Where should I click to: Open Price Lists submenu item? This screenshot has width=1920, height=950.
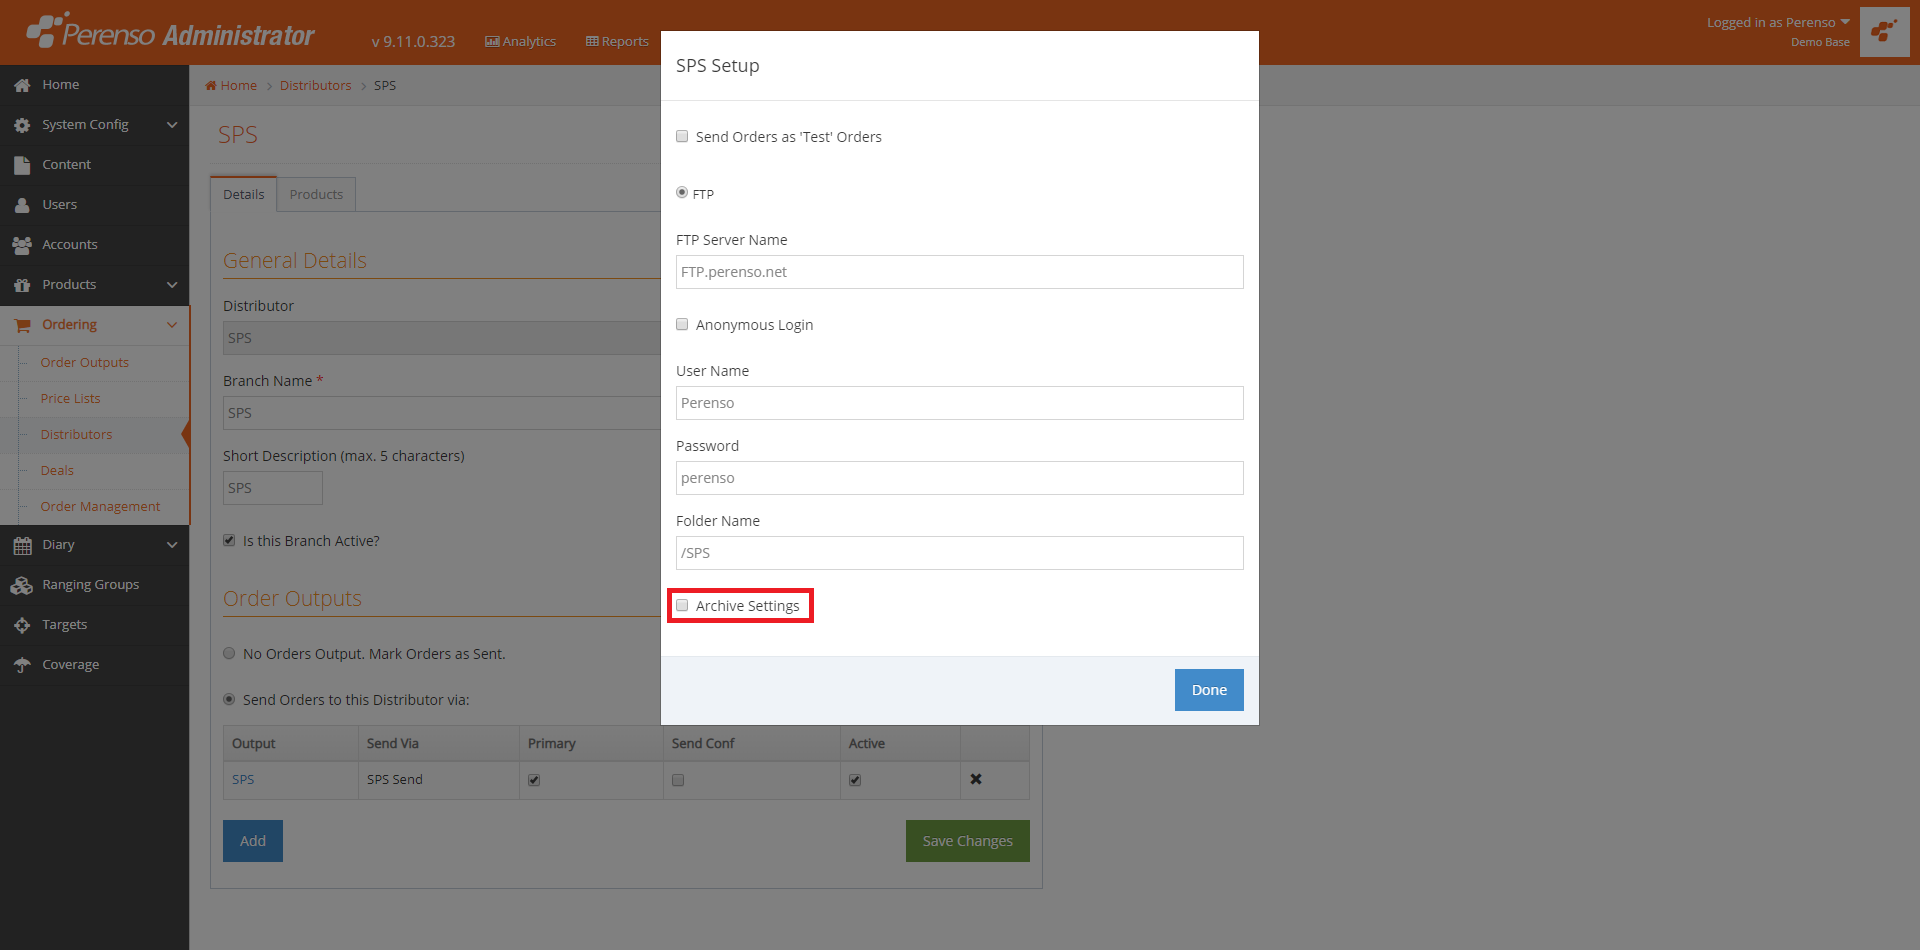click(x=70, y=398)
